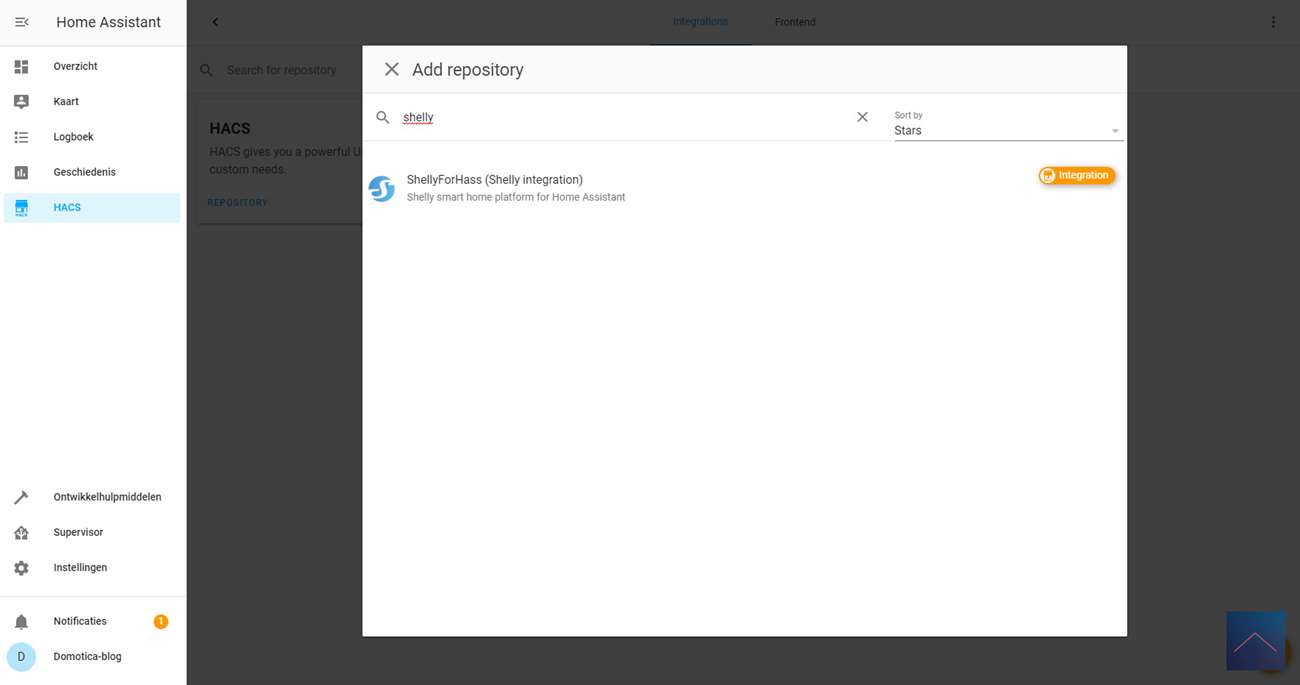Open Instellingen in the sidebar
Image resolution: width=1300 pixels, height=685 pixels.
(x=92, y=567)
